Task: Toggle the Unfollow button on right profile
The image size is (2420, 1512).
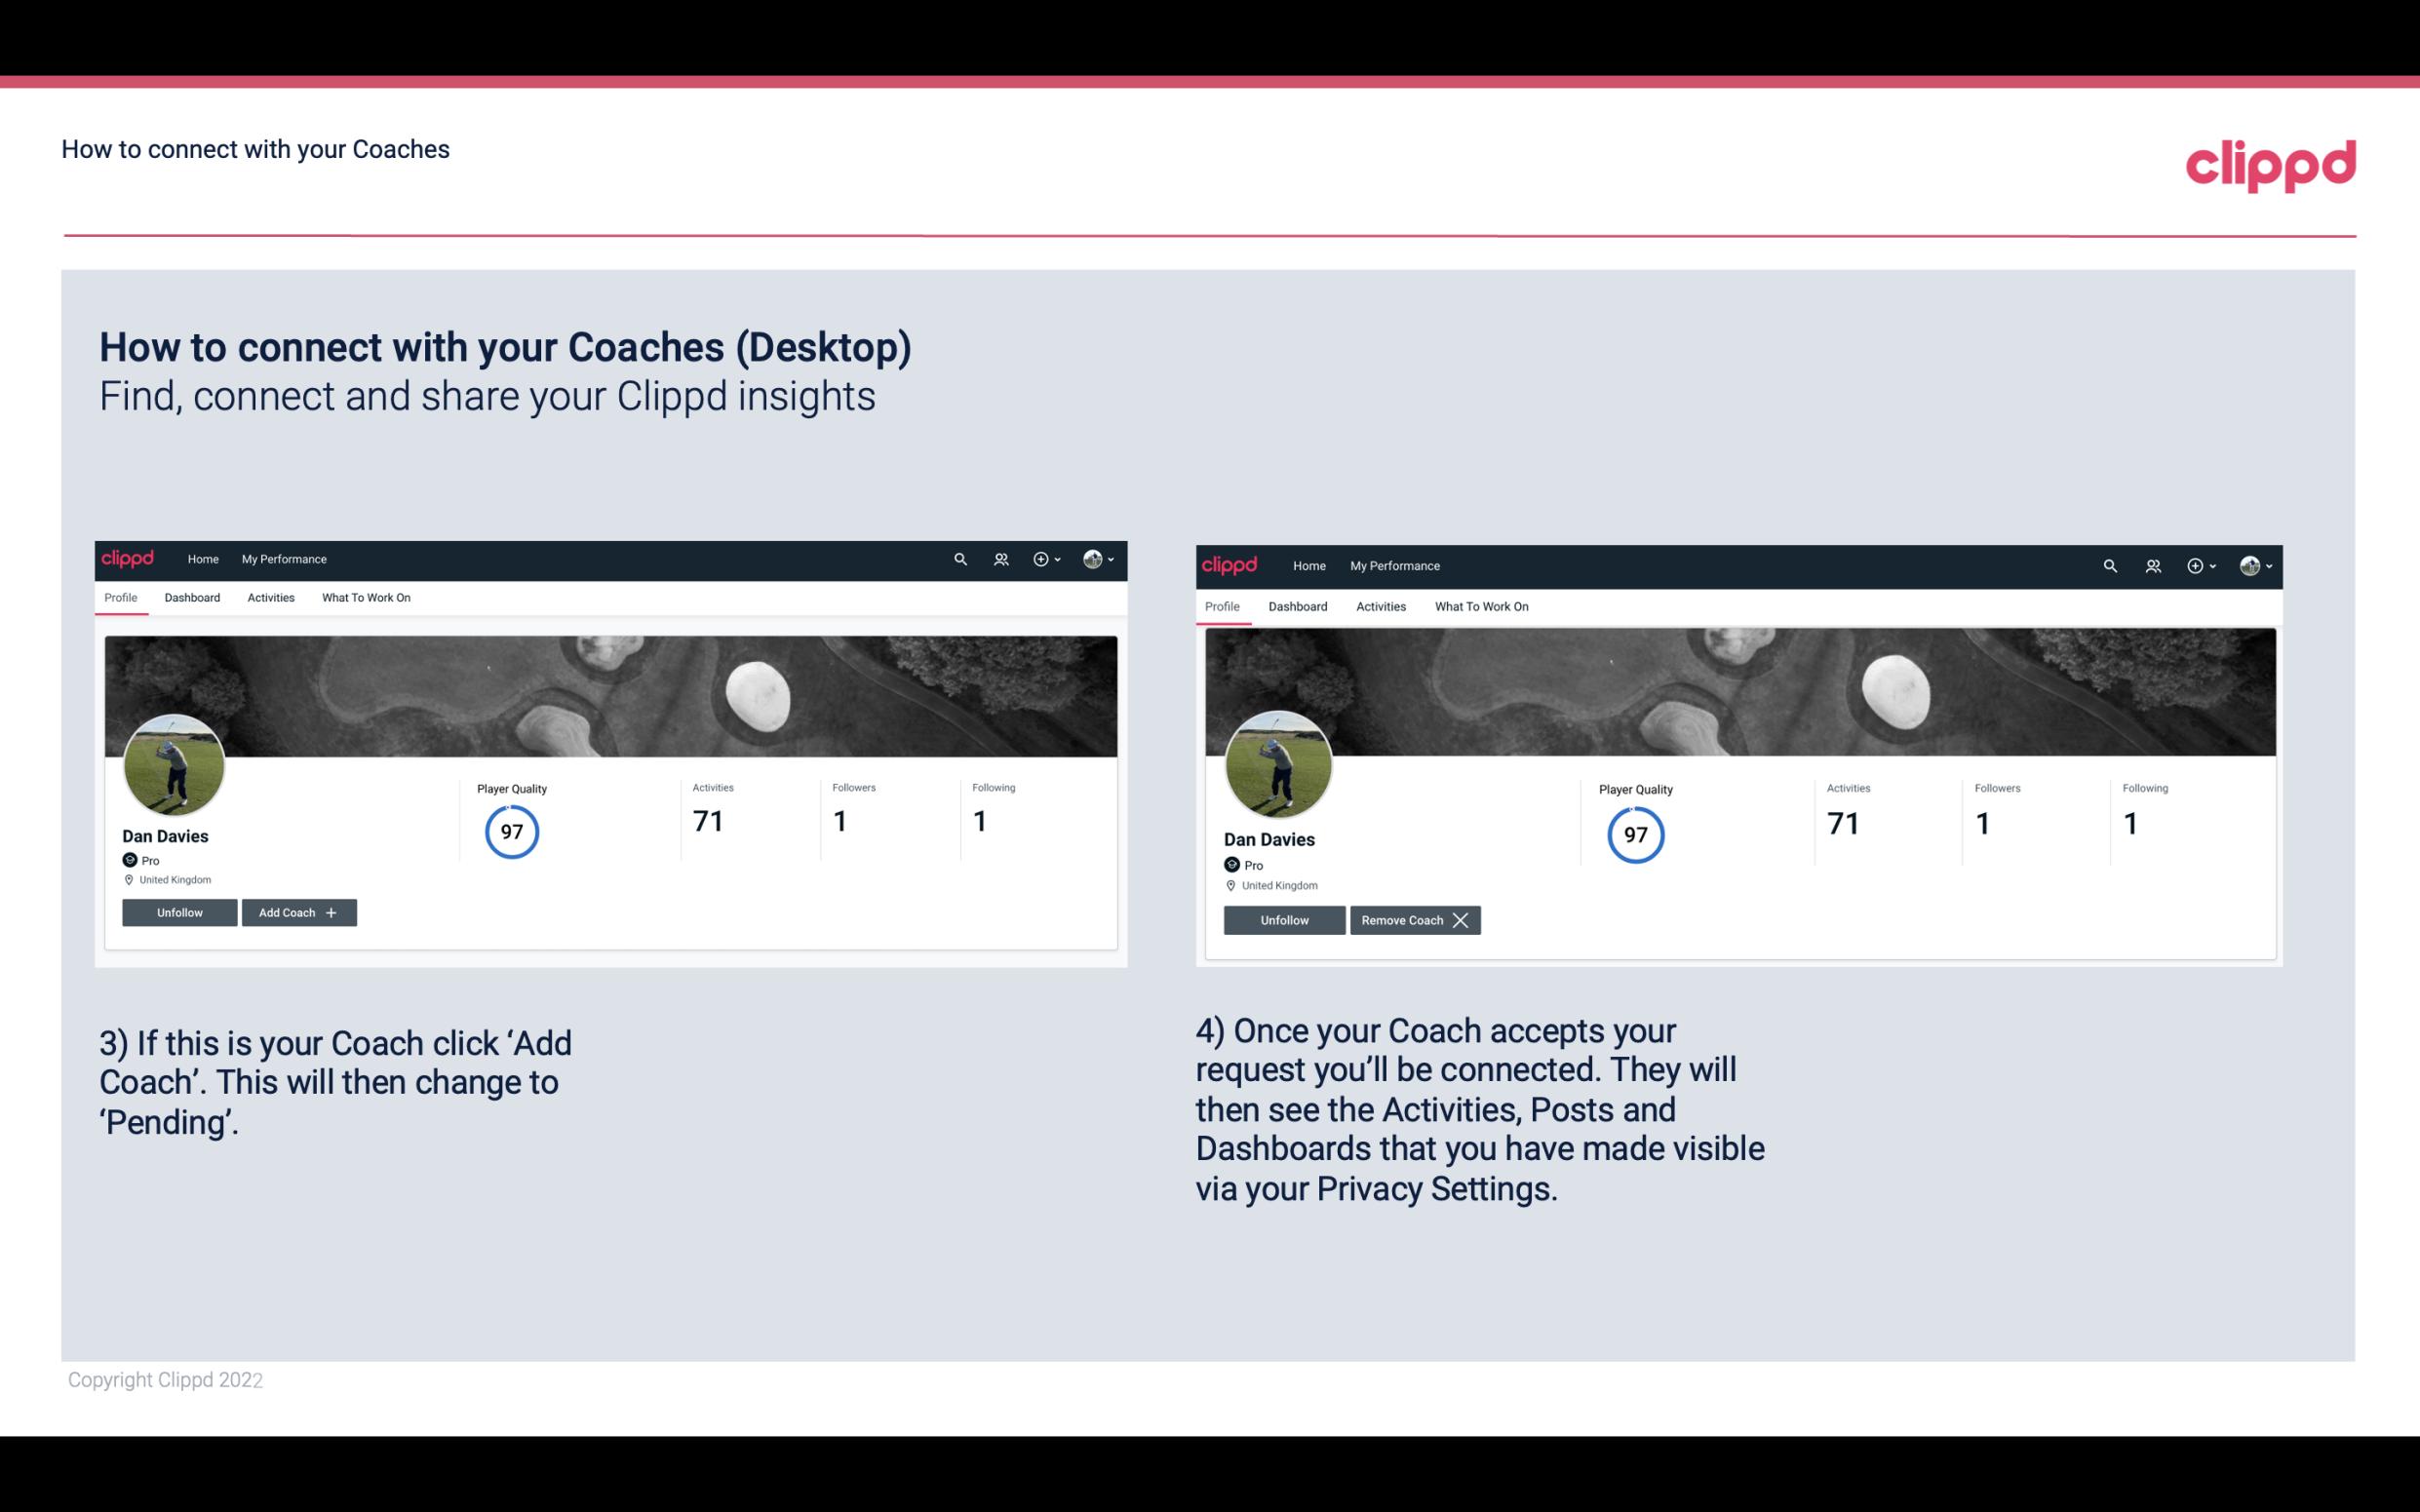Action: click(1282, 919)
